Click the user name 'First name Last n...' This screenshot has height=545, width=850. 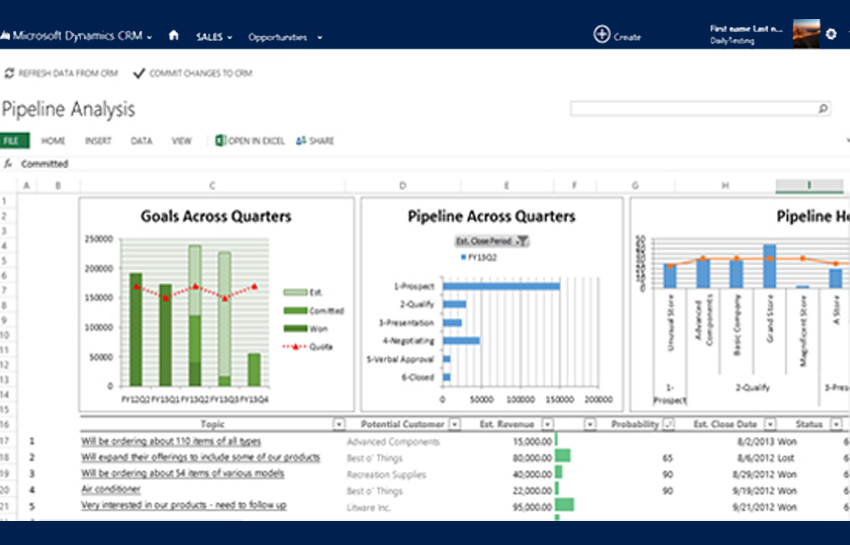coord(746,29)
